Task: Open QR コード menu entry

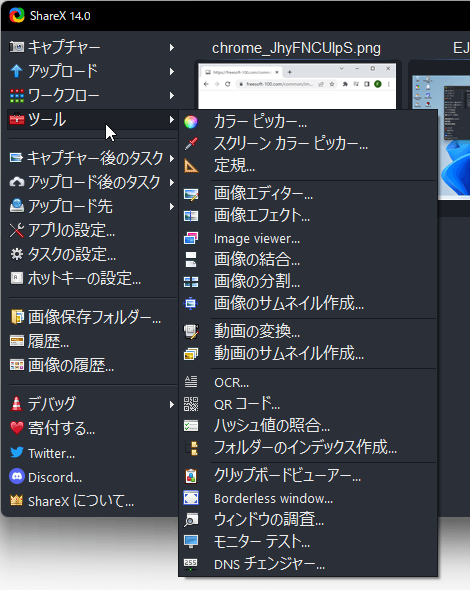Action: coord(308,404)
